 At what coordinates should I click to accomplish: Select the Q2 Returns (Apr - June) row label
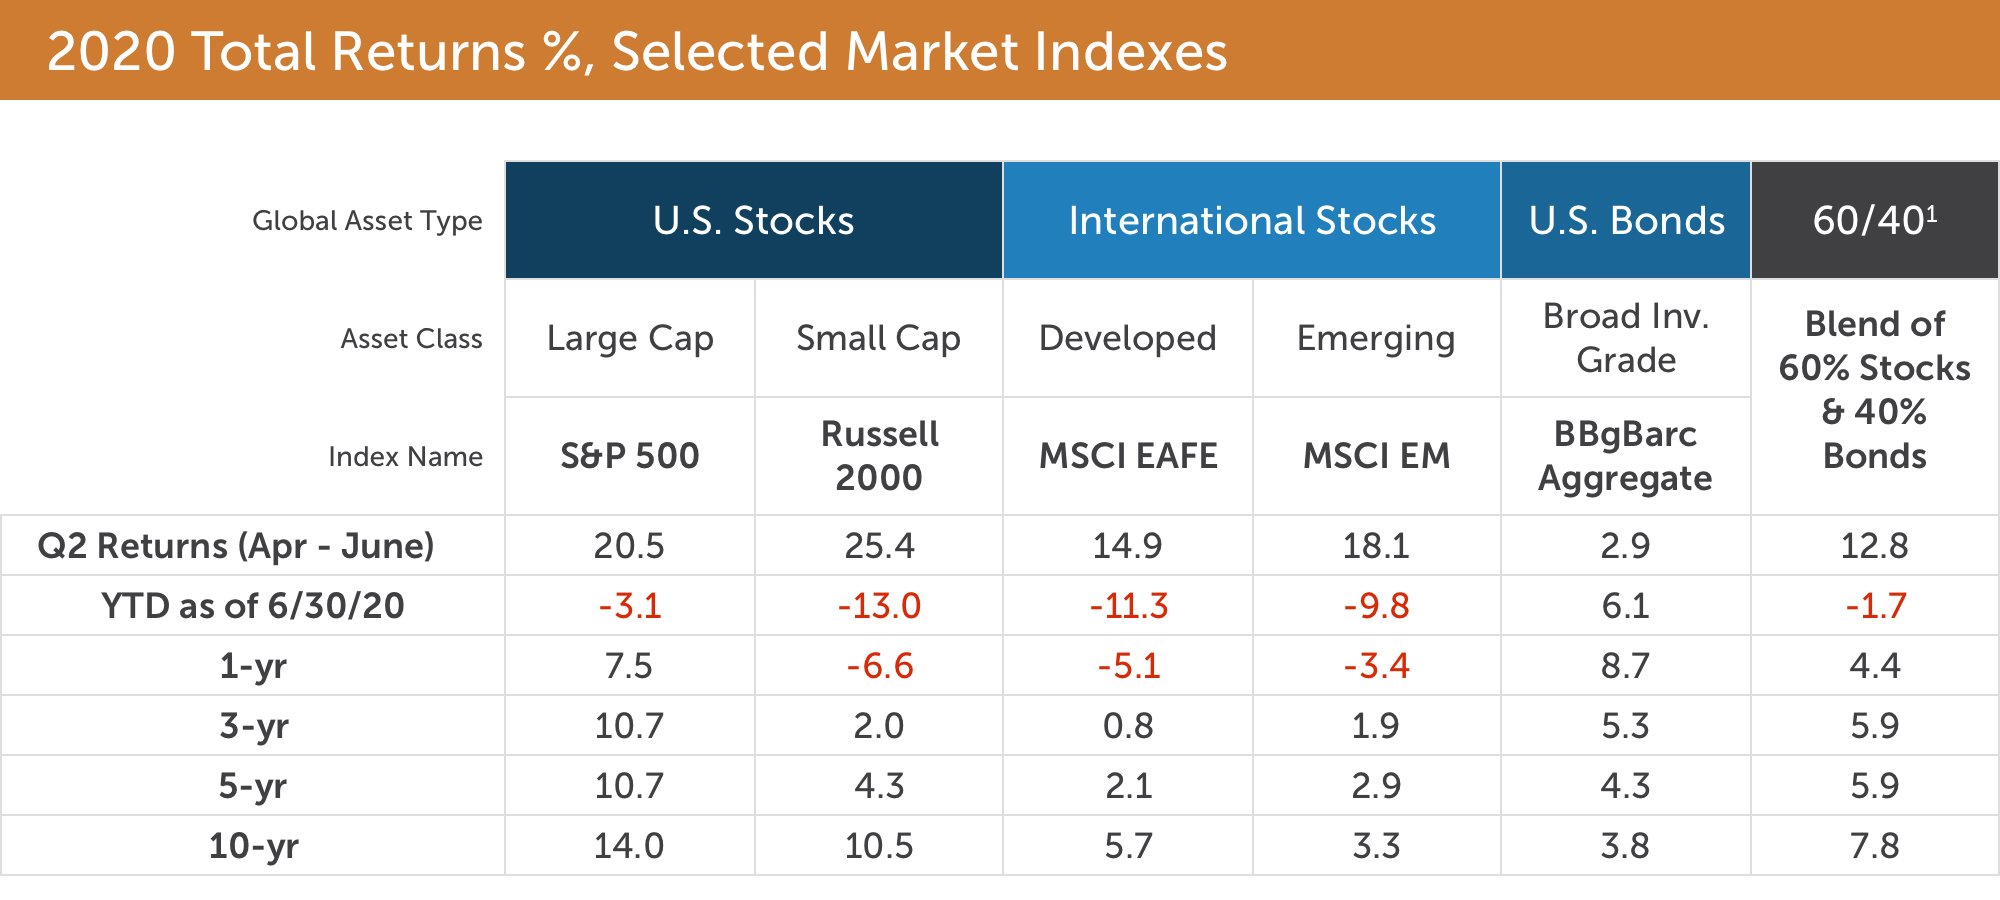click(236, 546)
